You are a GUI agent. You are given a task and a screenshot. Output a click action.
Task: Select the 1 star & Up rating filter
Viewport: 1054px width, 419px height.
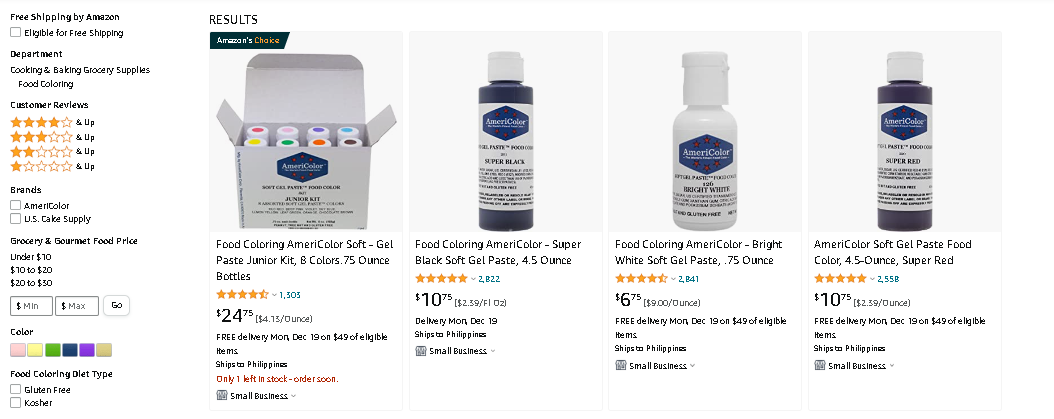click(52, 166)
